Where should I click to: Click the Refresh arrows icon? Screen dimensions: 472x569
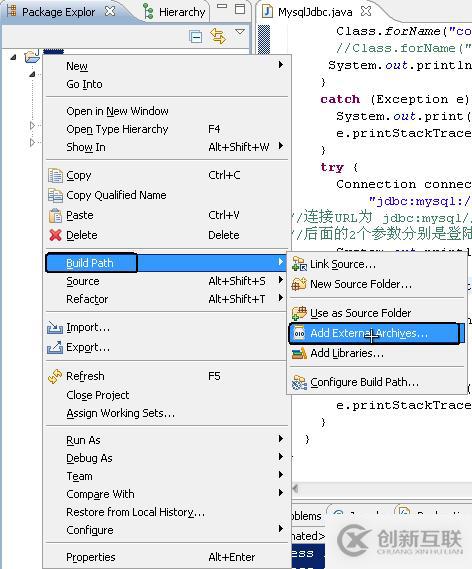(55, 376)
